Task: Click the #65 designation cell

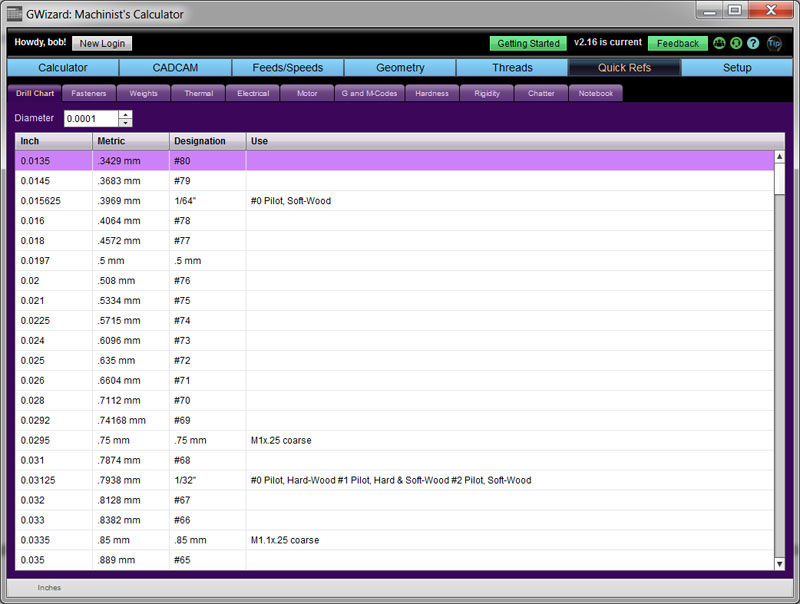Action: (207, 560)
